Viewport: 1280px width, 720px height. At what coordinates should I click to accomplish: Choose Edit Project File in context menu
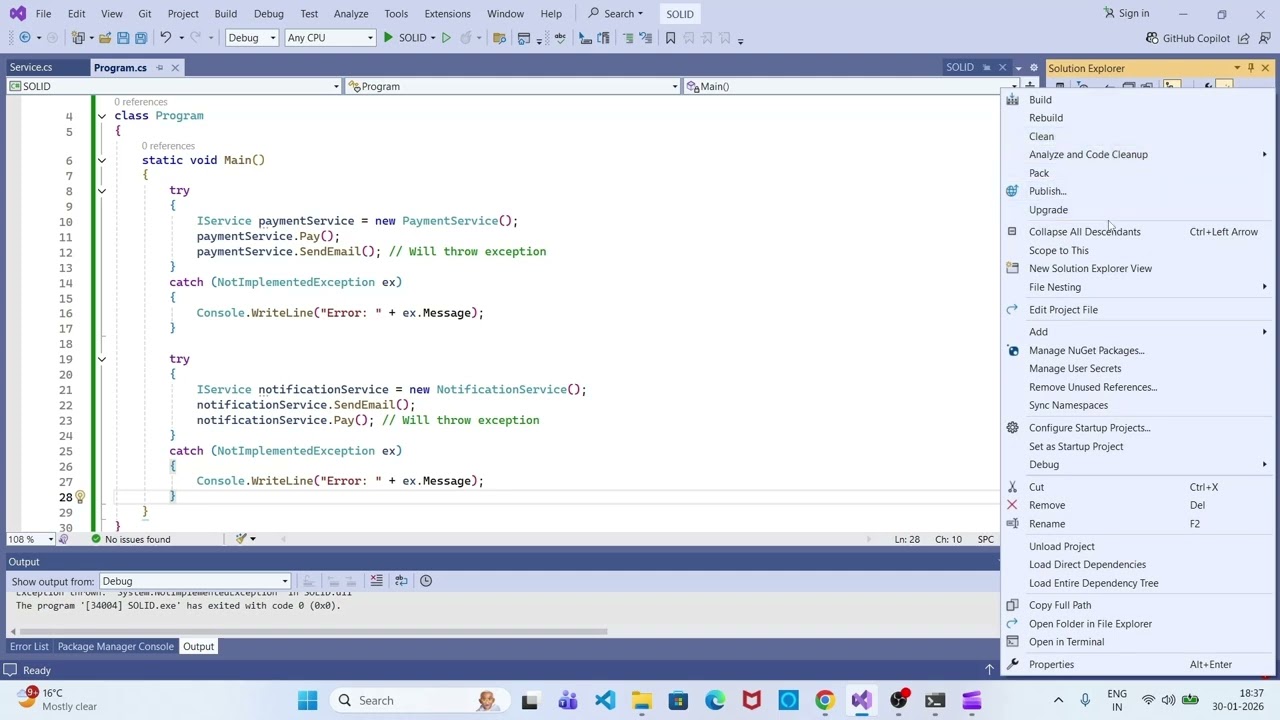[1138, 310]
